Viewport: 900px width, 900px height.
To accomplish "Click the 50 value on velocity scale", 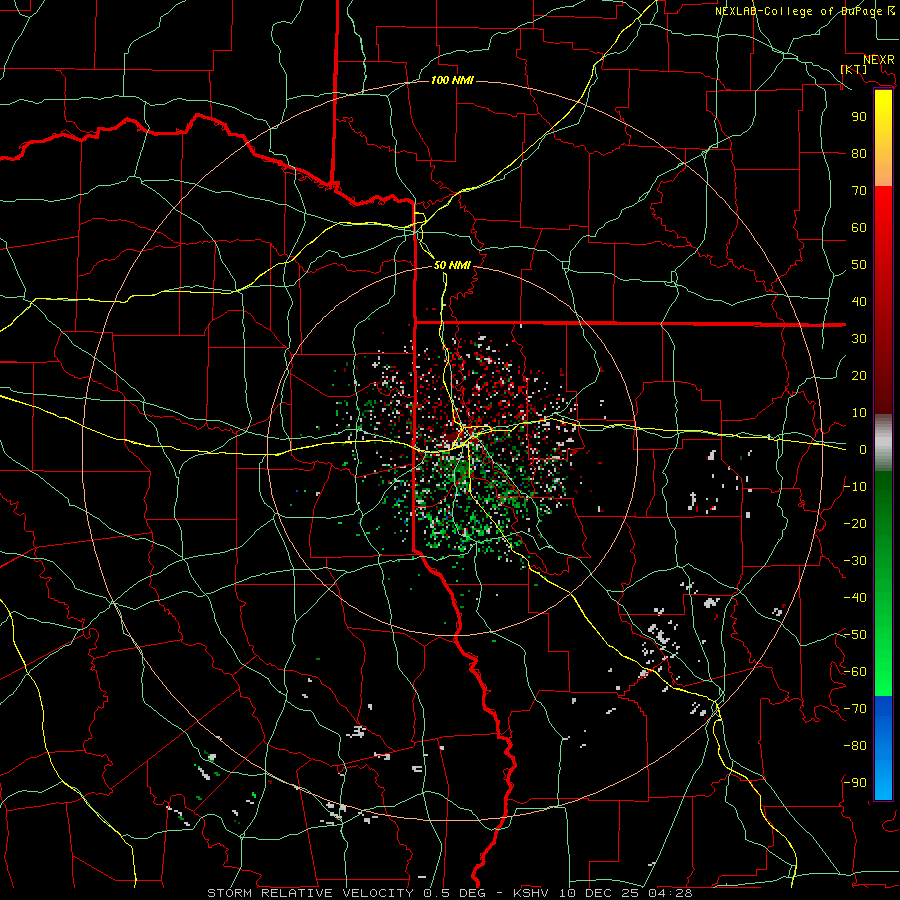I will (859, 265).
